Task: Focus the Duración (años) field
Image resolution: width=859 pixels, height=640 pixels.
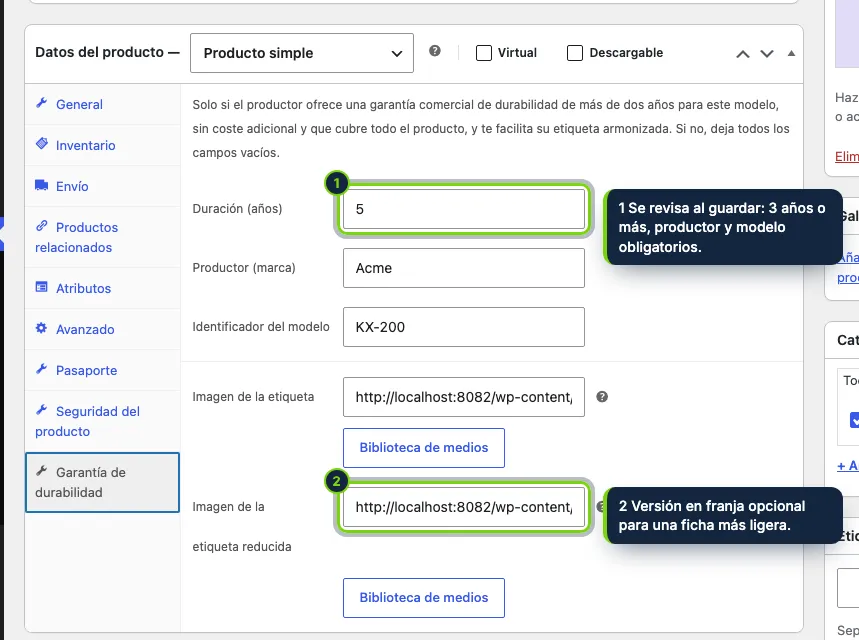Action: click(464, 209)
